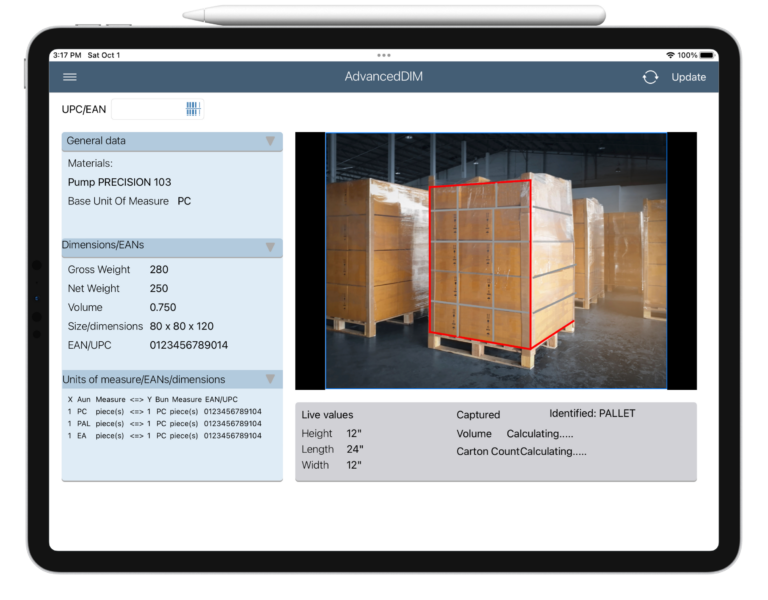Image resolution: width=768 pixels, height=600 pixels.
Task: Select the first PC unit row
Action: (165, 411)
